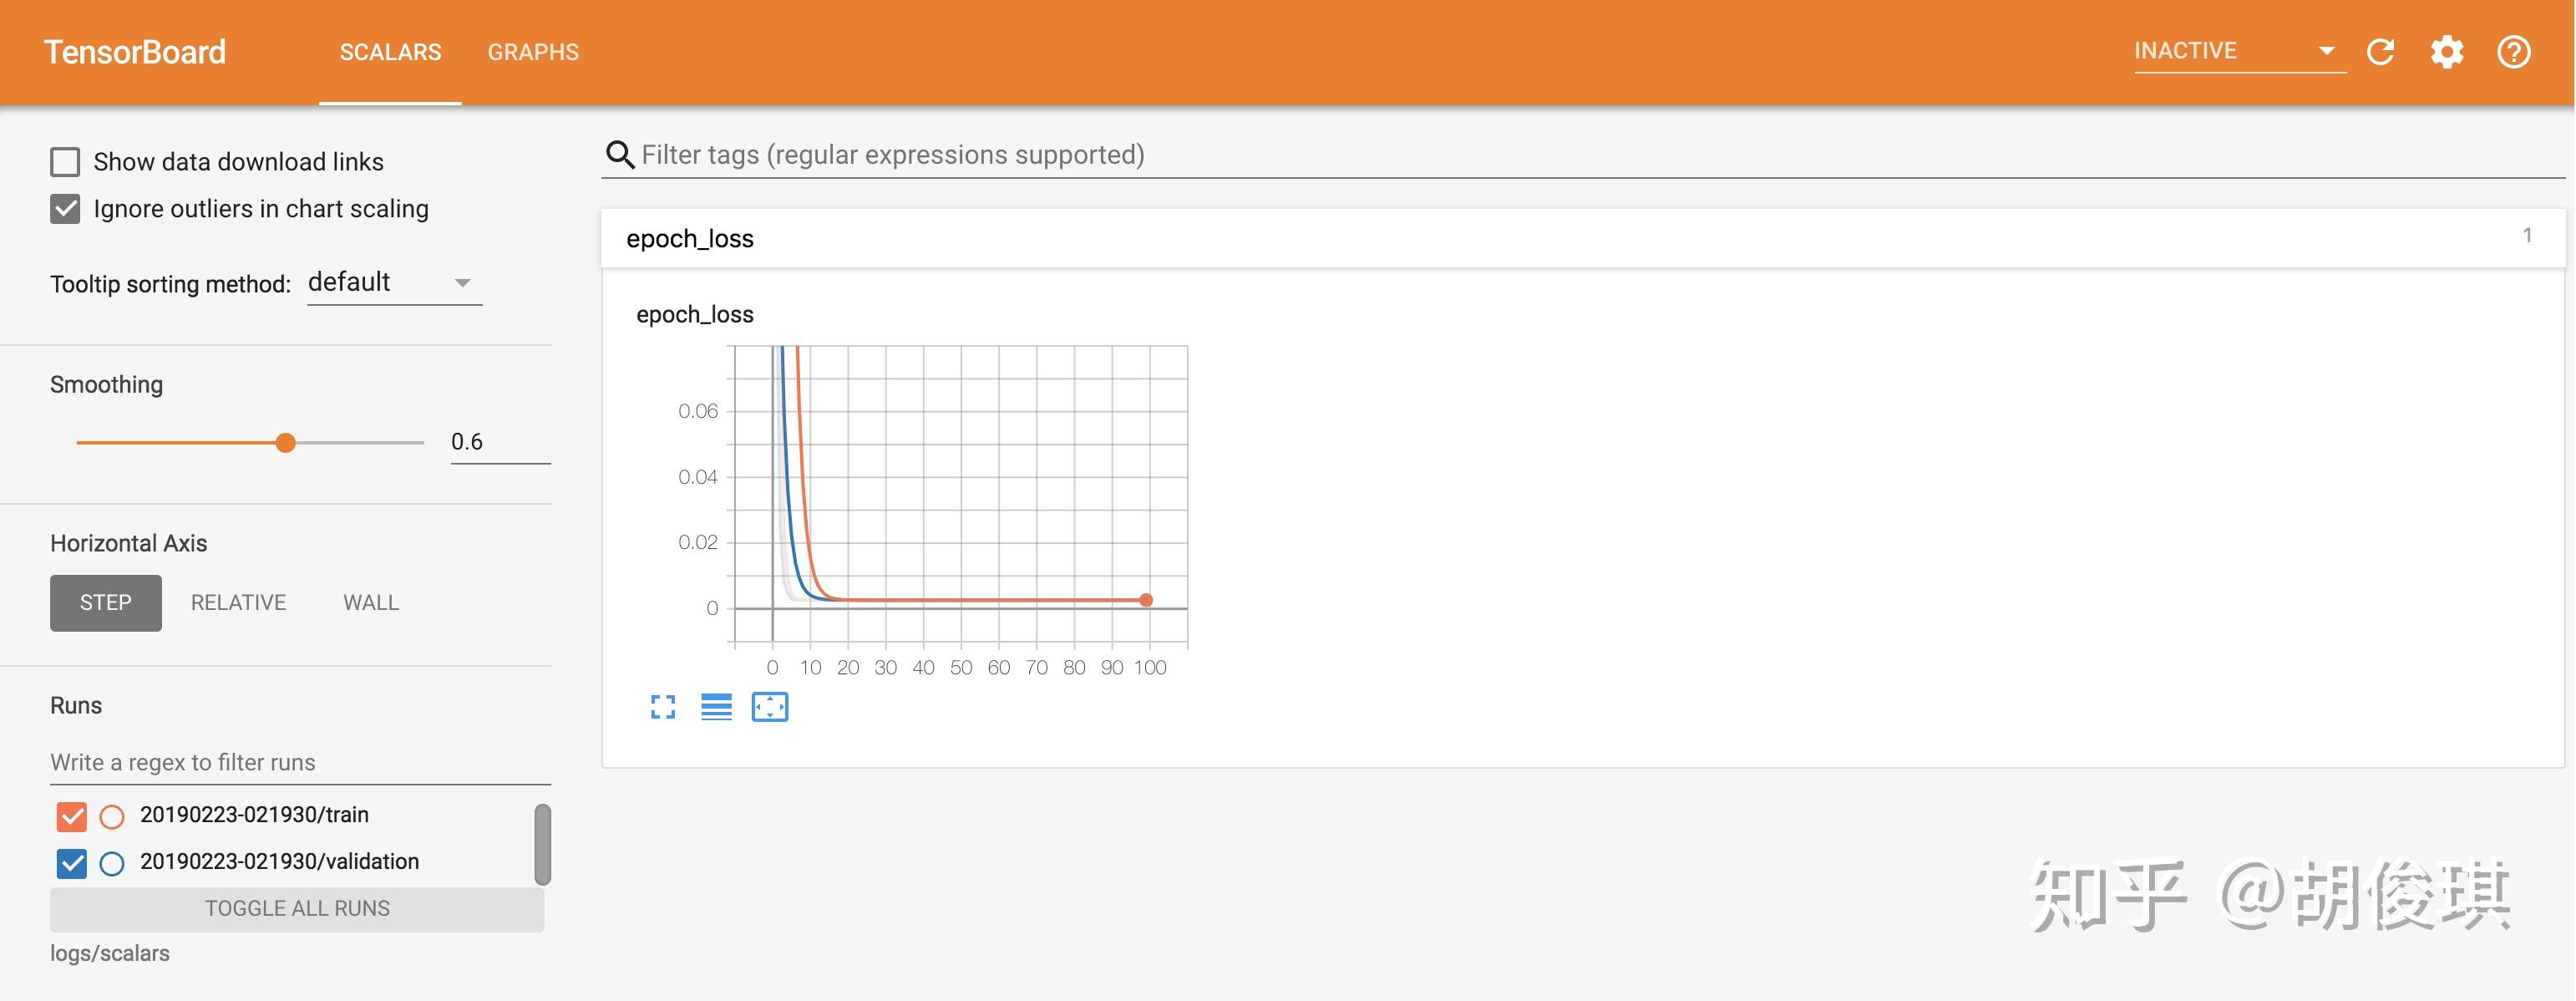This screenshot has height=1001, width=2576.
Task: Click TOGGLE ALL RUNS button
Action: pyautogui.click(x=297, y=909)
